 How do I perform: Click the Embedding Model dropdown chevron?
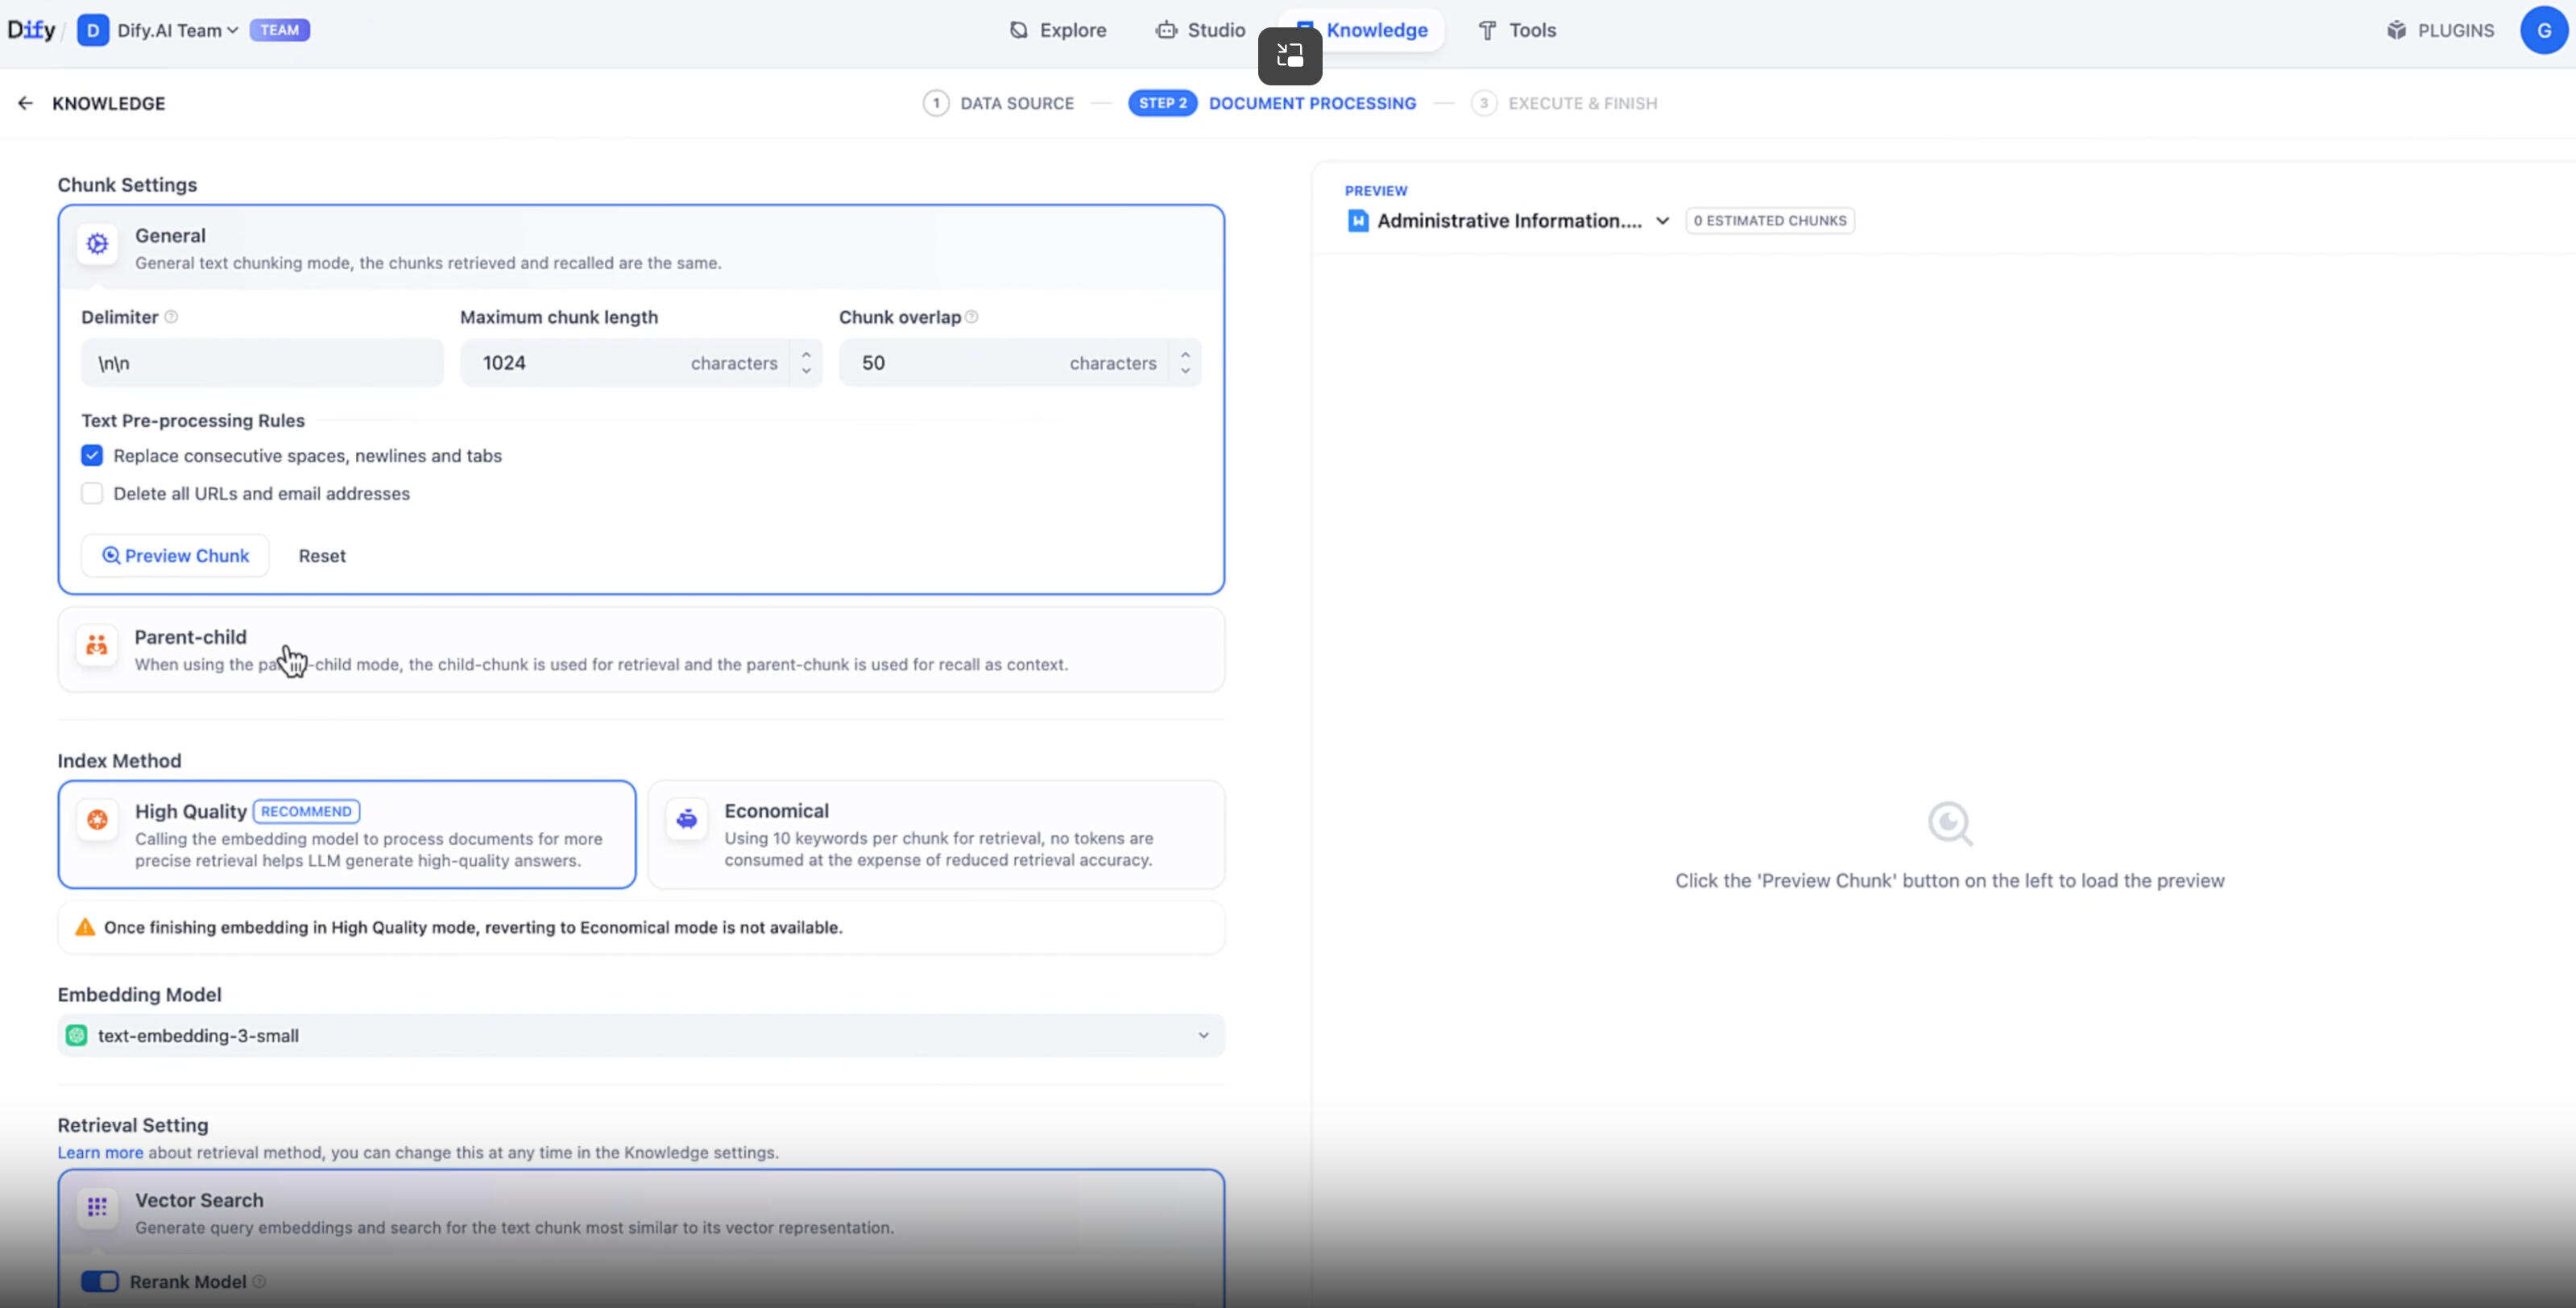(1204, 1035)
